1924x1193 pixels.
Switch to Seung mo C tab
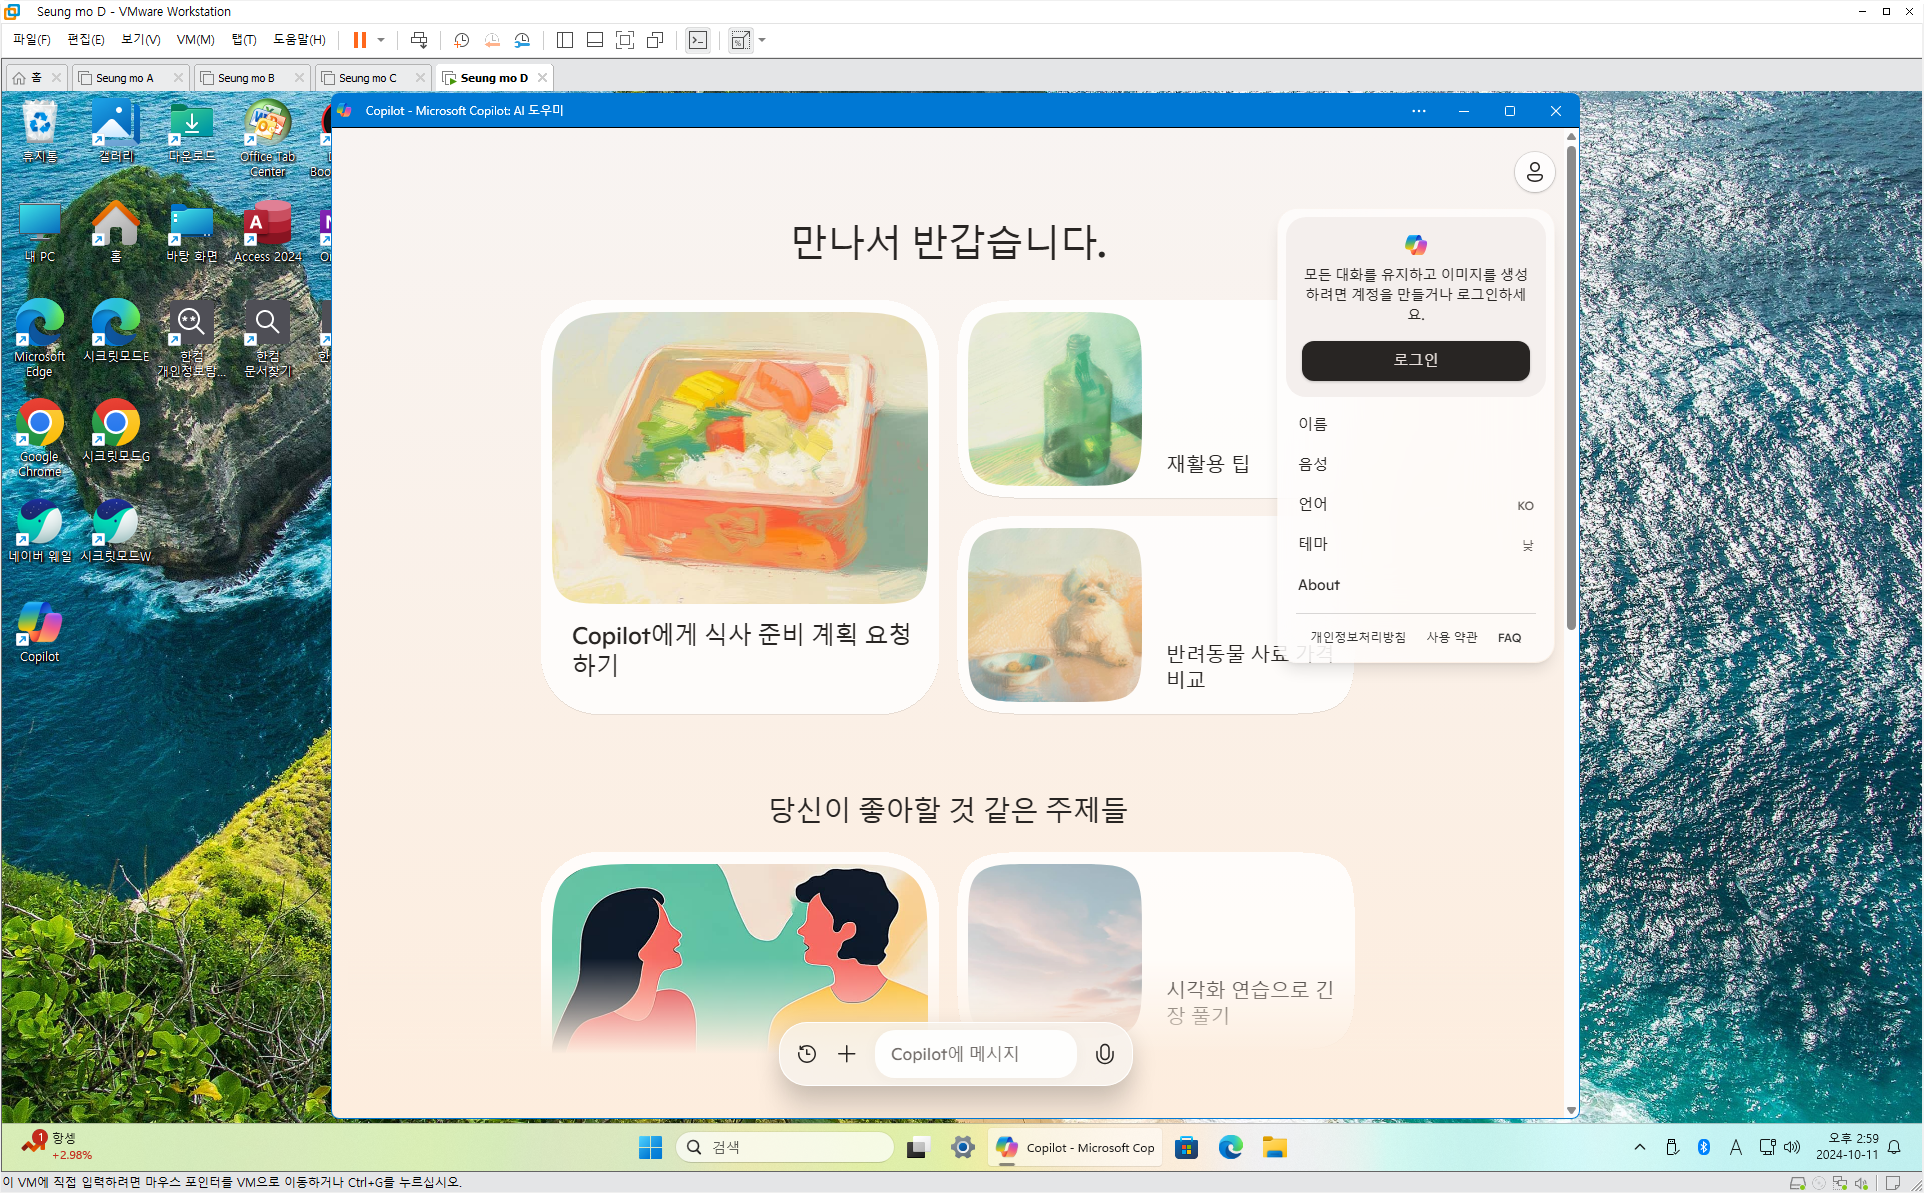point(367,78)
